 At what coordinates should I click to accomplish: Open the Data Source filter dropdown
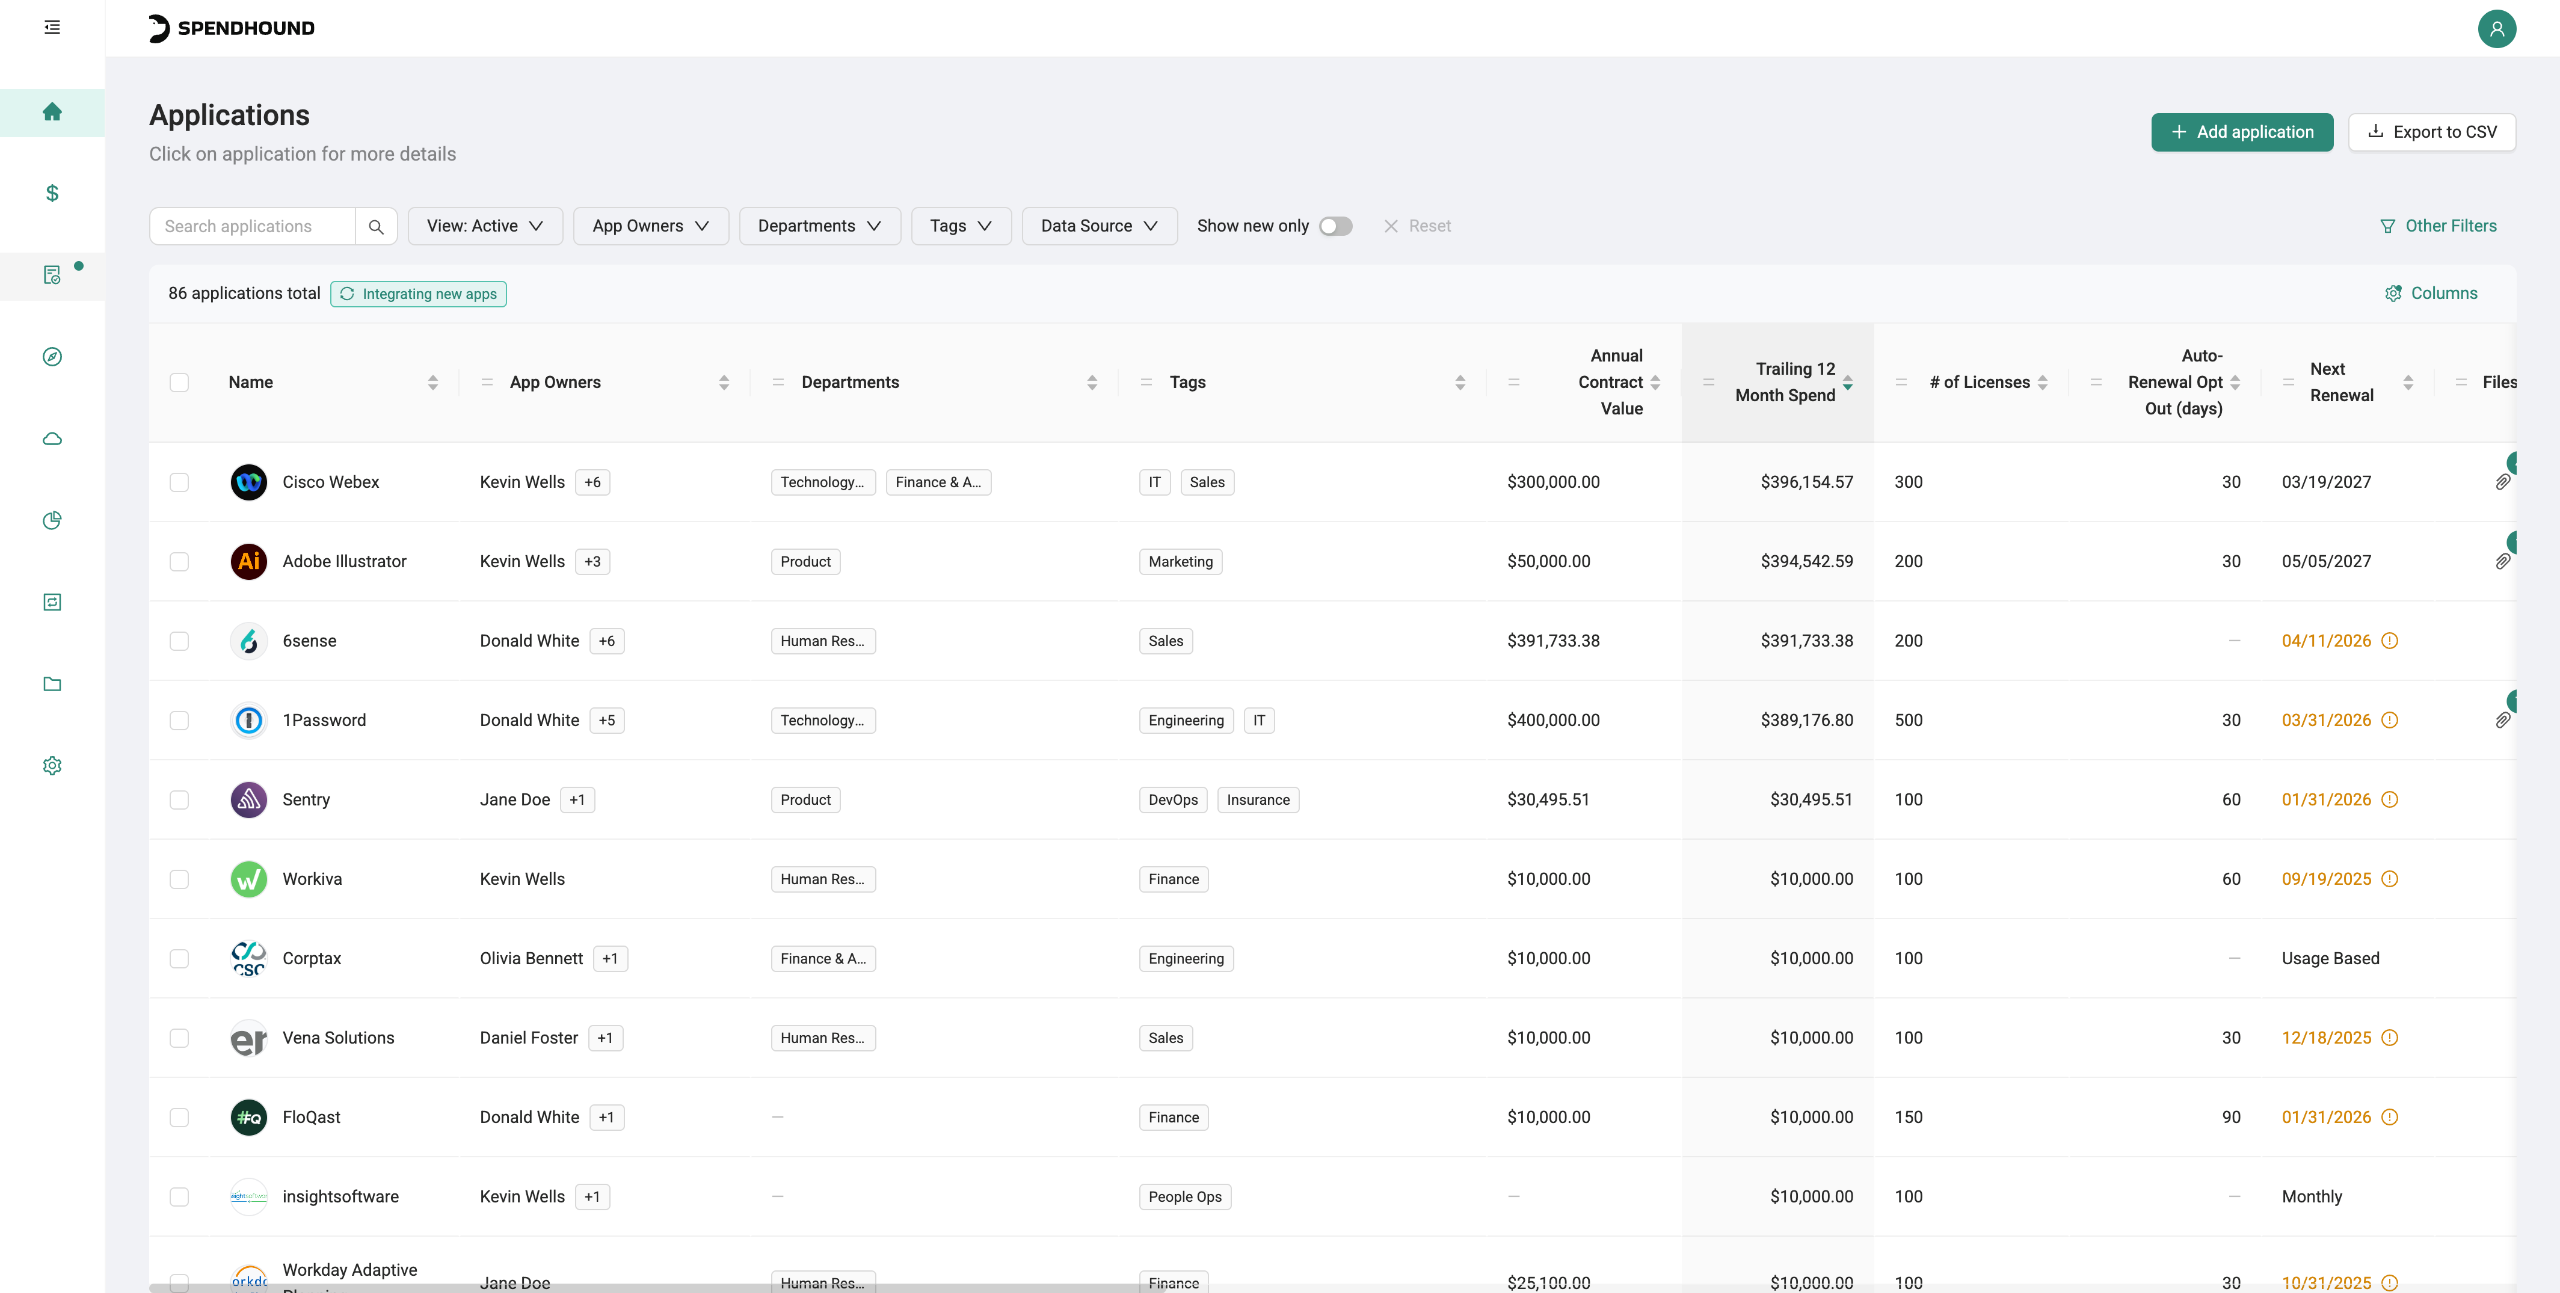click(1099, 227)
